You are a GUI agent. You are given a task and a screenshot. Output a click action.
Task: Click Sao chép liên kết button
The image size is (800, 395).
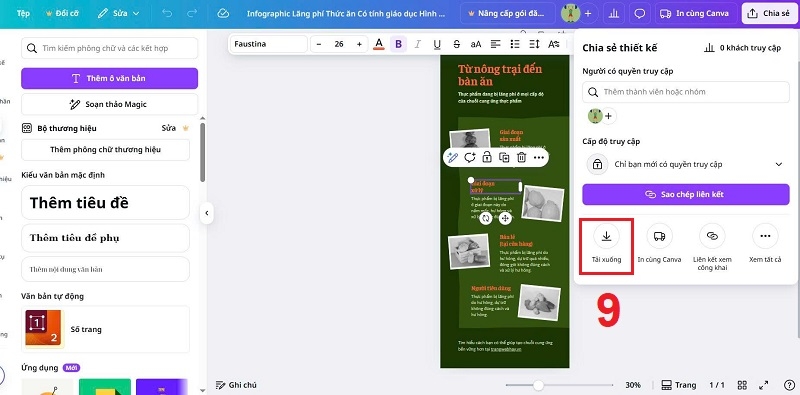(686, 194)
